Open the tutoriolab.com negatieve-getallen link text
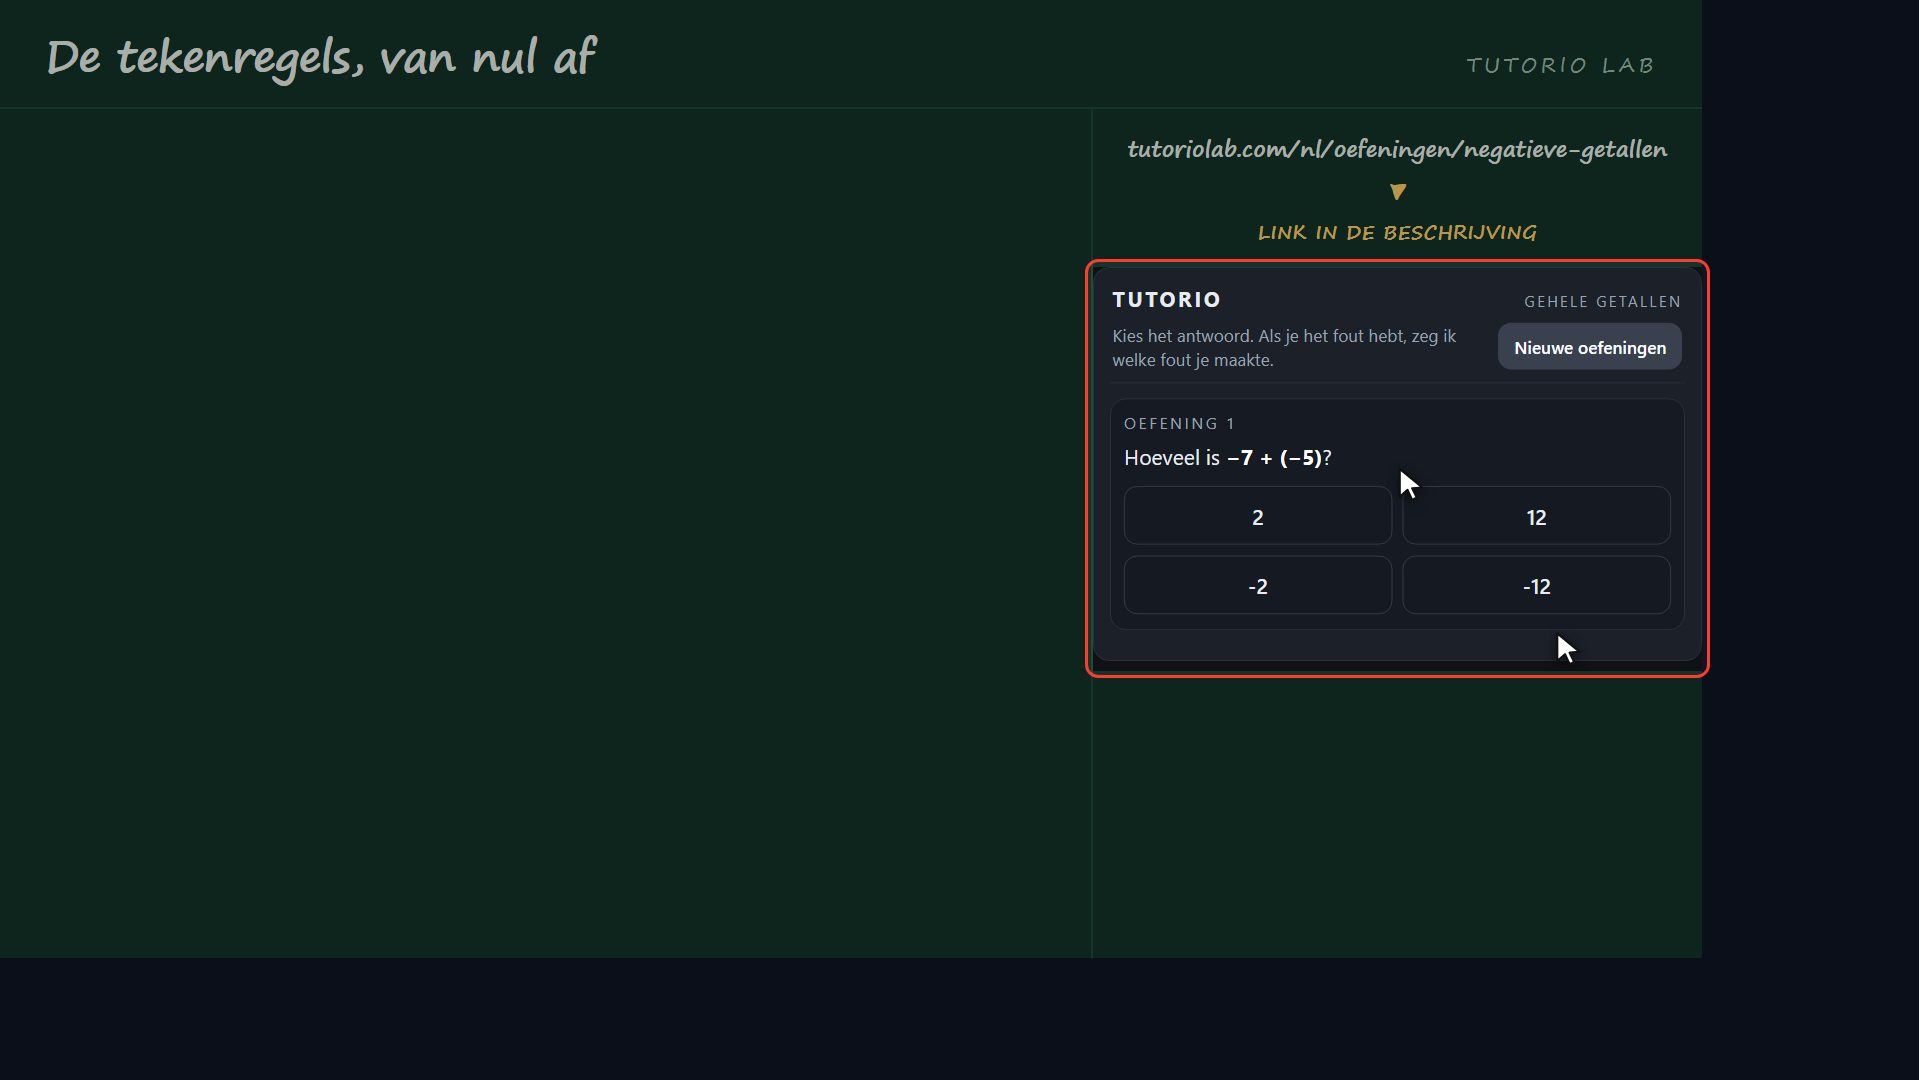 coord(1397,149)
